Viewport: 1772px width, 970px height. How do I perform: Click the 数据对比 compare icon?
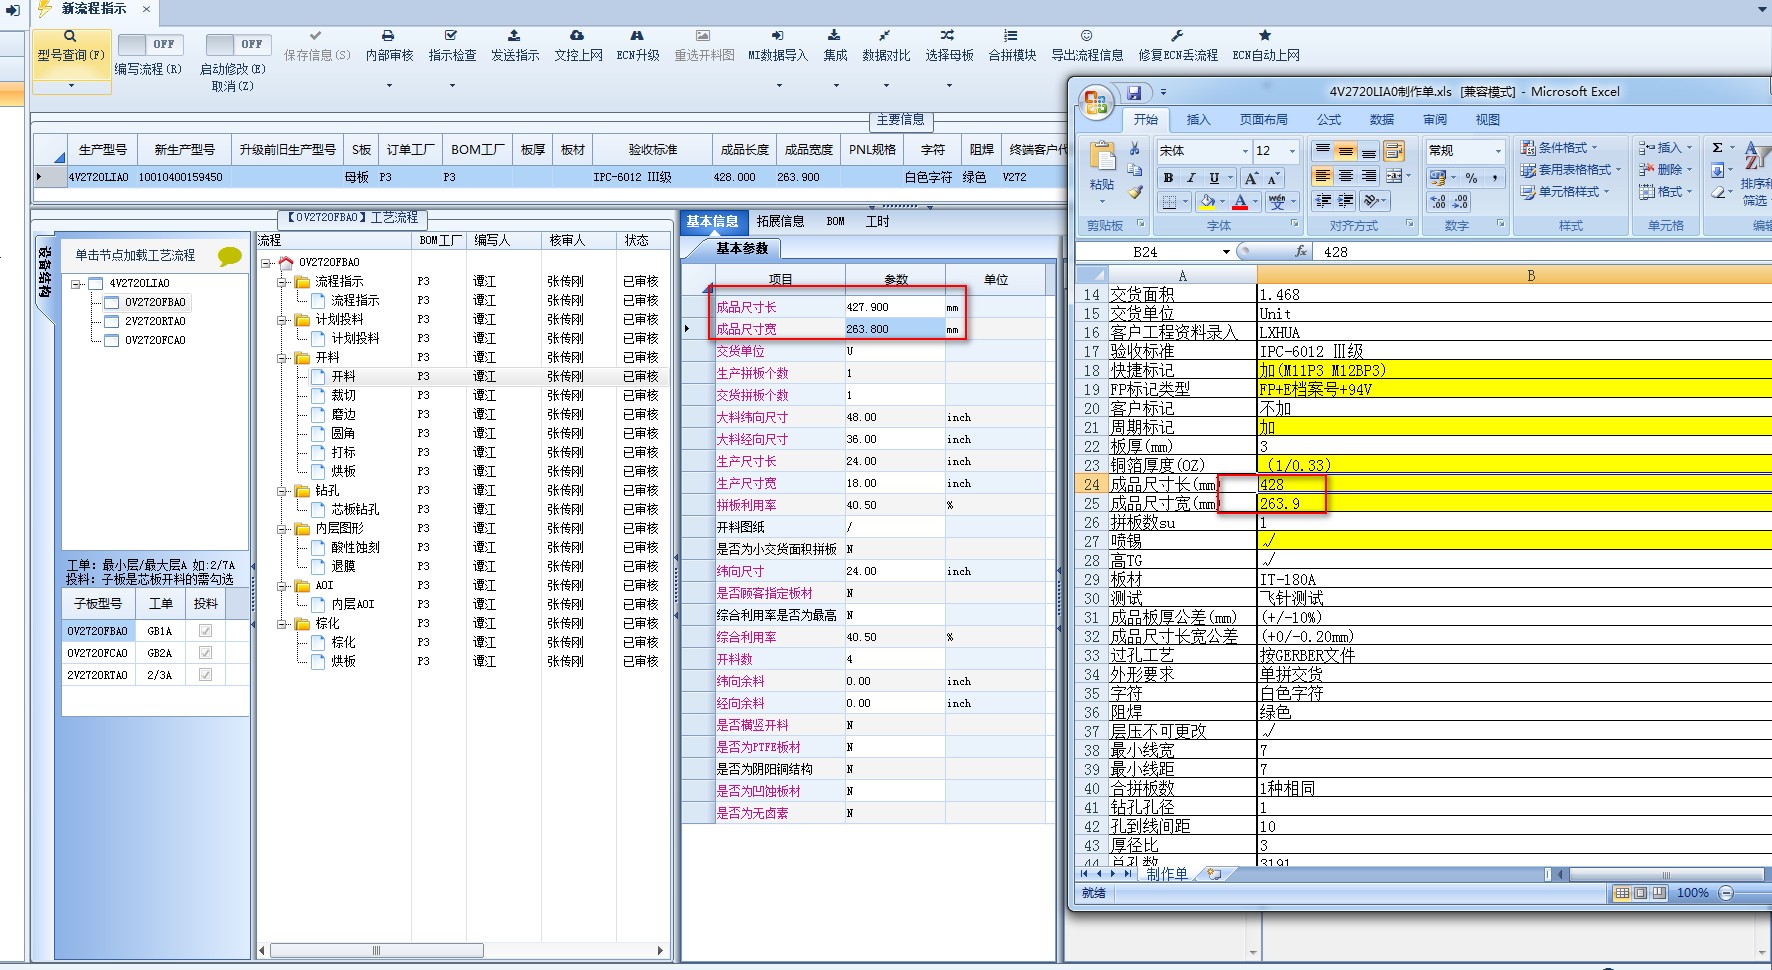885,36
